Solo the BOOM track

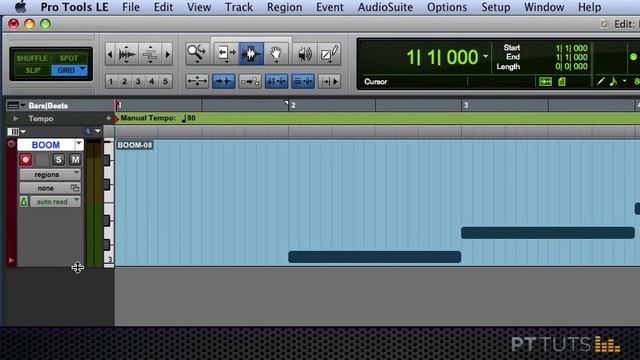tap(58, 160)
